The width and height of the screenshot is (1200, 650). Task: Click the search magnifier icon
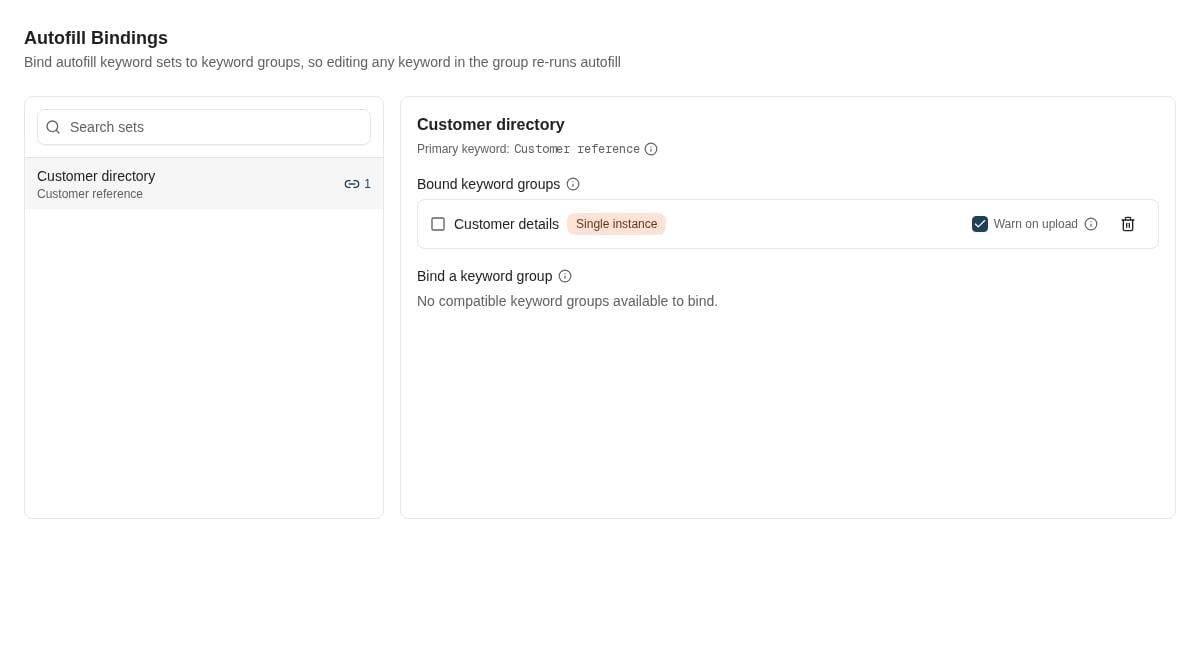coord(53,127)
